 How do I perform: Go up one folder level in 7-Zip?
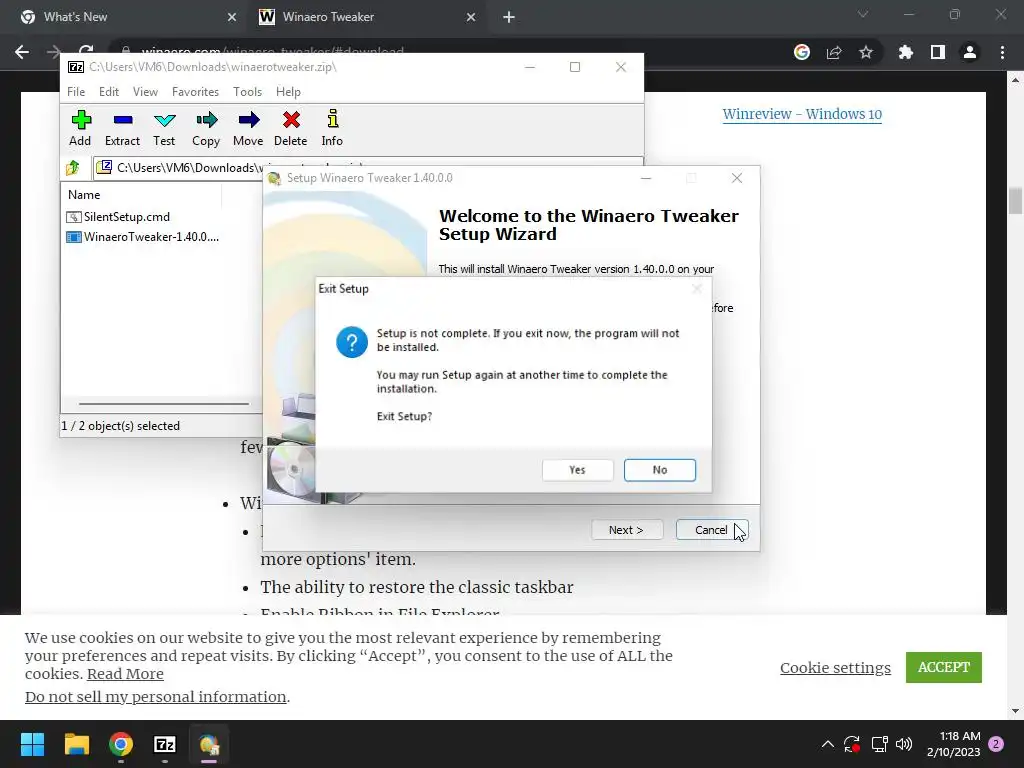tap(73, 168)
